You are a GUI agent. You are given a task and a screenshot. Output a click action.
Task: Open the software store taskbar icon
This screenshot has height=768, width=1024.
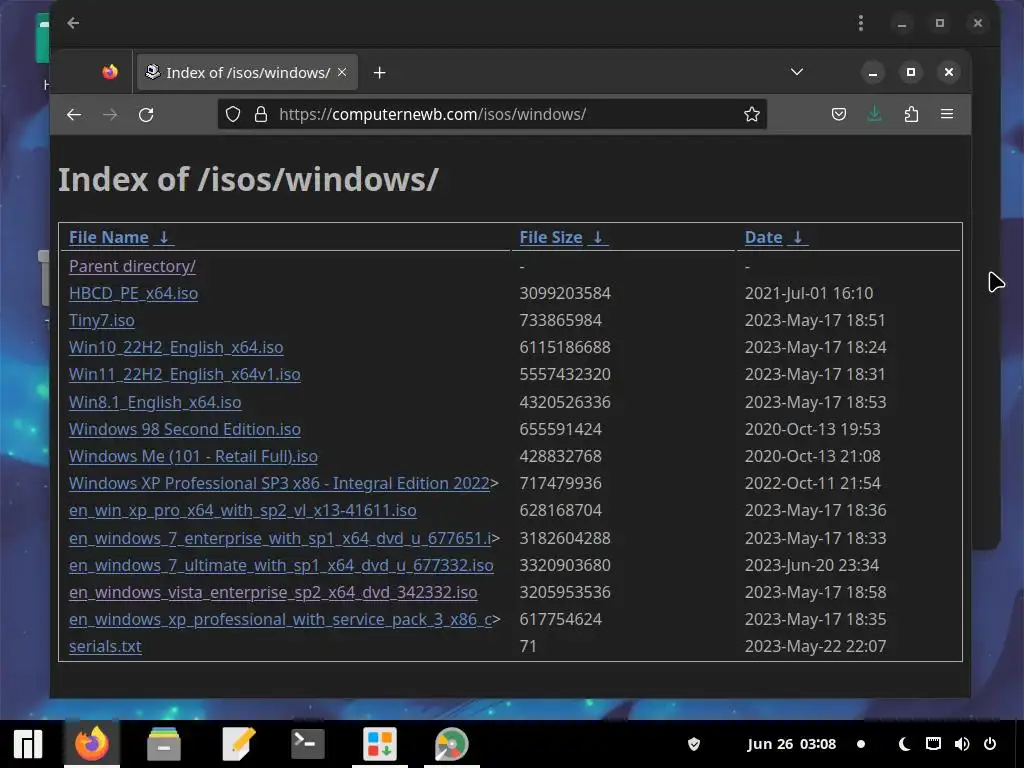pyautogui.click(x=379, y=744)
